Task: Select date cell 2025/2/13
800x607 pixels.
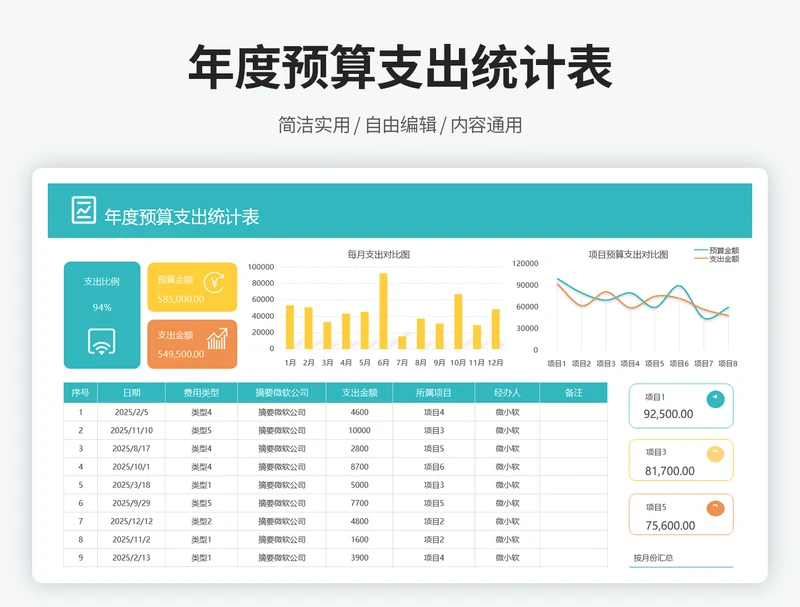Action: tap(132, 558)
